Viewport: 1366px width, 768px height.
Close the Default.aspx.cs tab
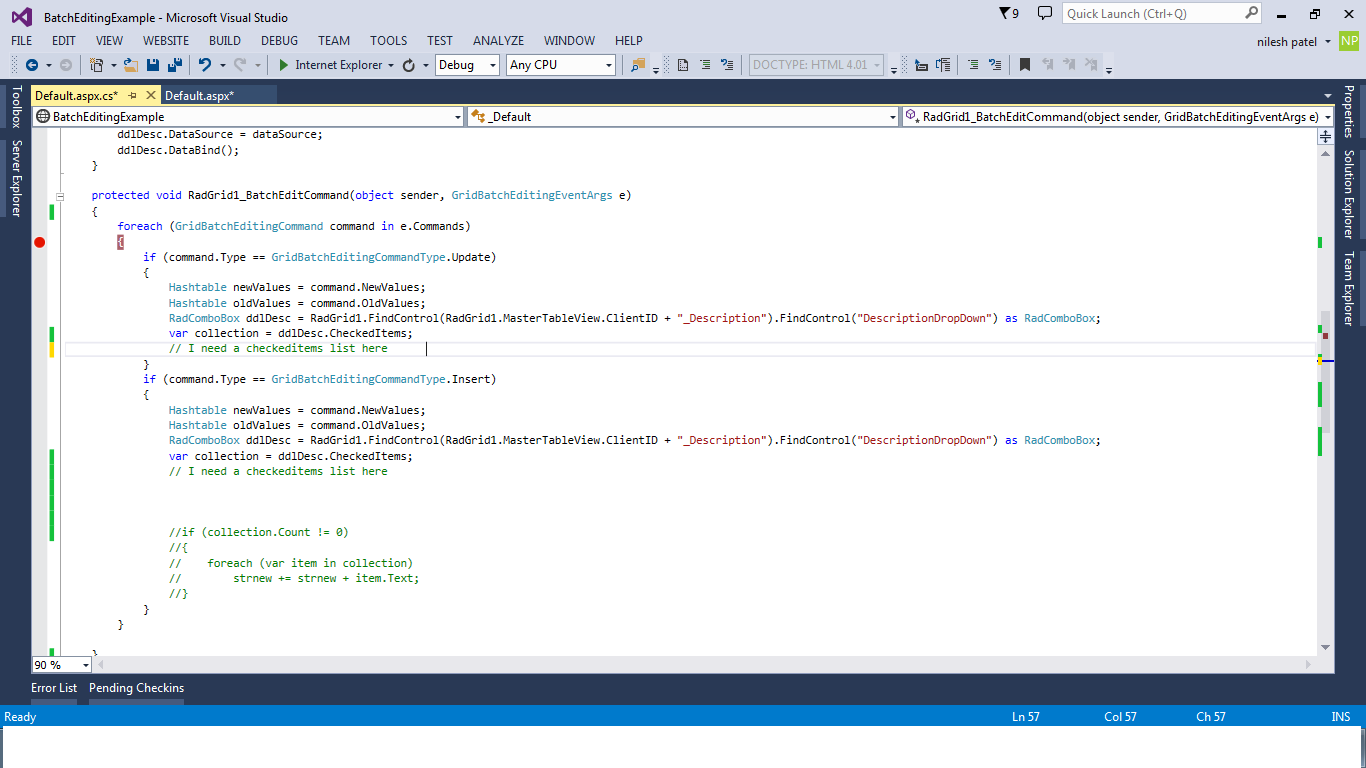151,95
